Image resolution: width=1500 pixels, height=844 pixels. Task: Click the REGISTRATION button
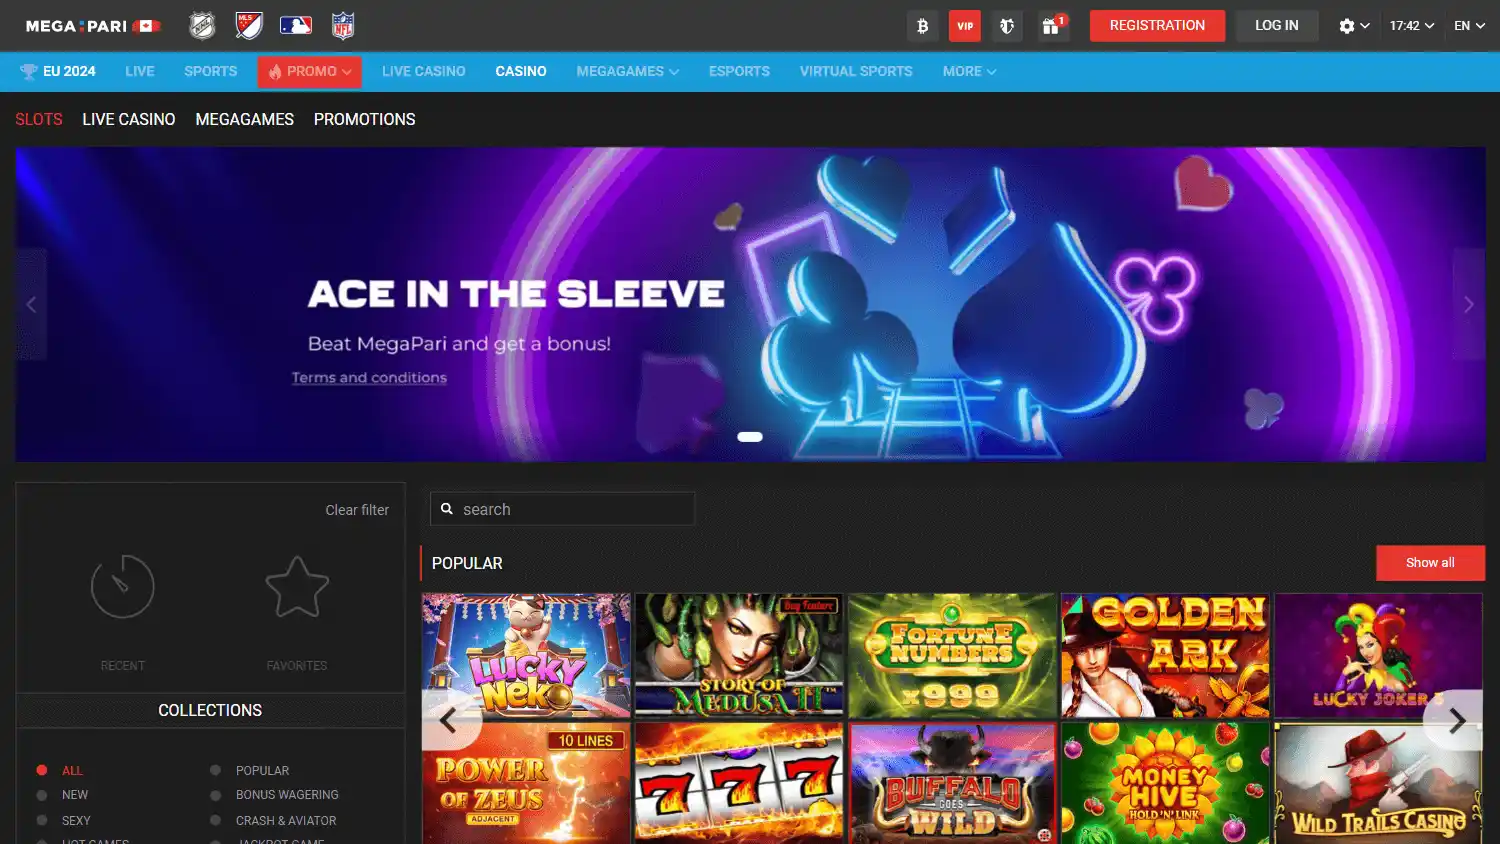(1157, 26)
